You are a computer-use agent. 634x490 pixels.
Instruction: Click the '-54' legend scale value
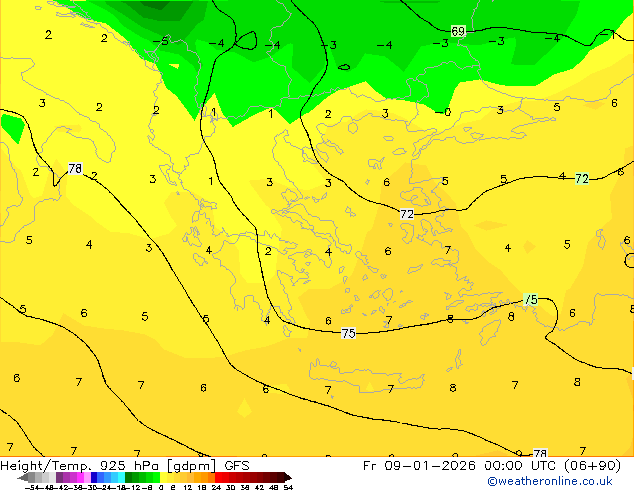tap(34, 487)
